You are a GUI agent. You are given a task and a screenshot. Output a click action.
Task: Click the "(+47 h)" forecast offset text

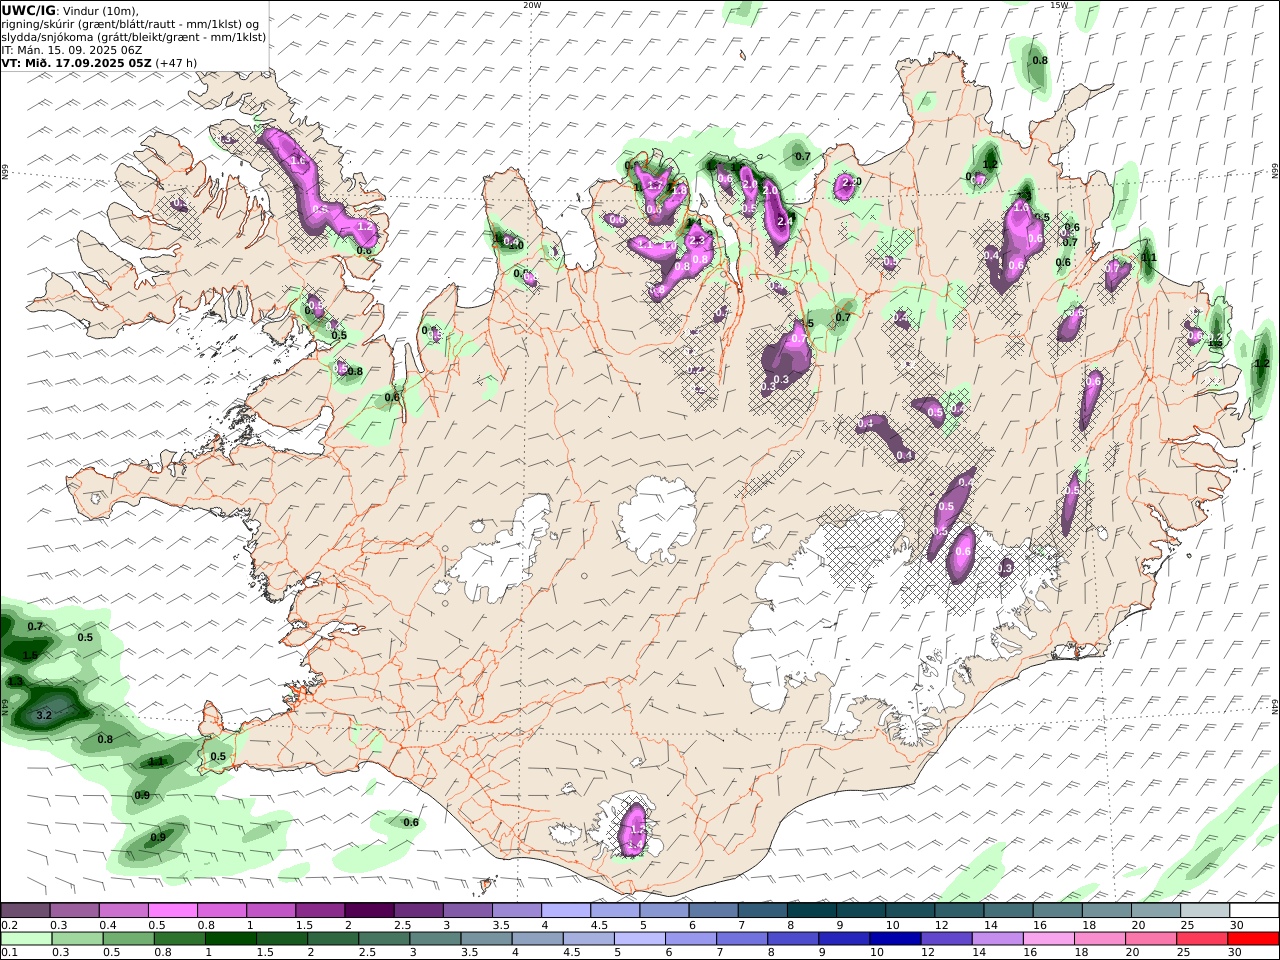pos(177,62)
